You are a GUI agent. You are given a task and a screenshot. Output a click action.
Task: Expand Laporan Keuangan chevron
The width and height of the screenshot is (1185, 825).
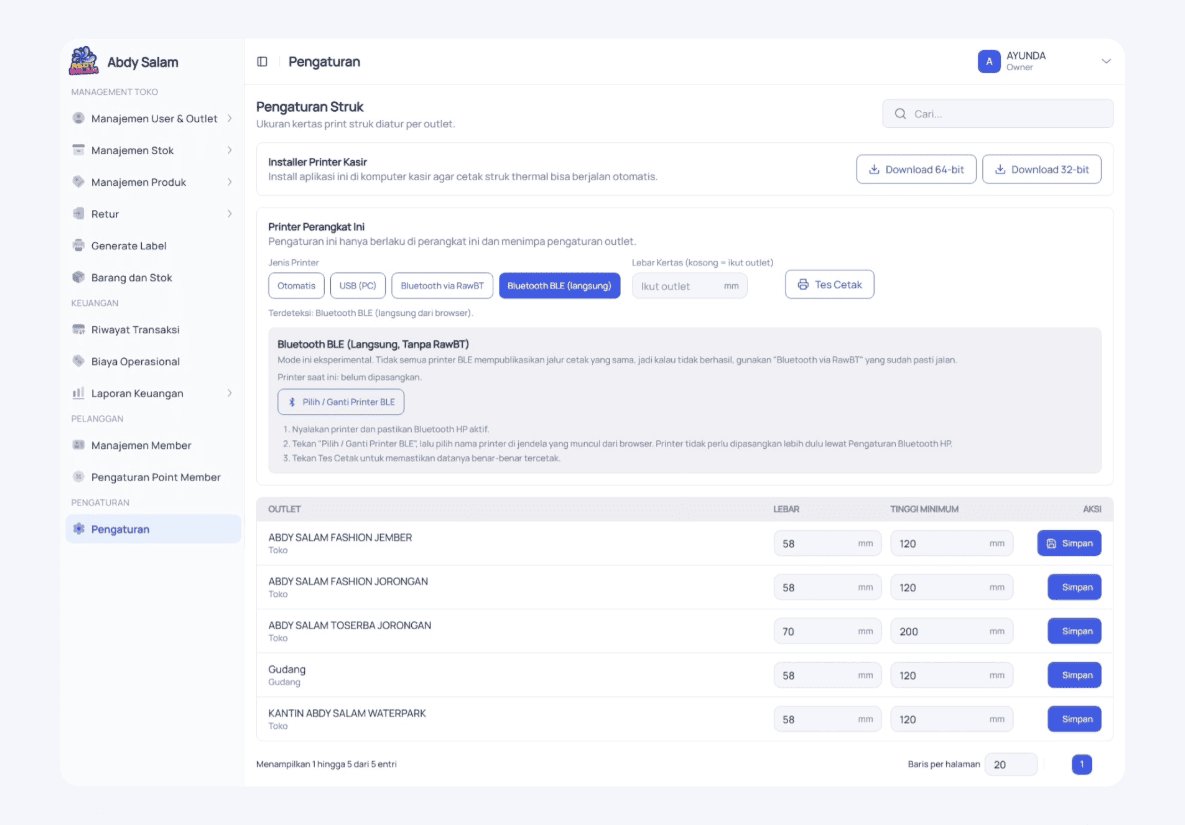point(230,393)
